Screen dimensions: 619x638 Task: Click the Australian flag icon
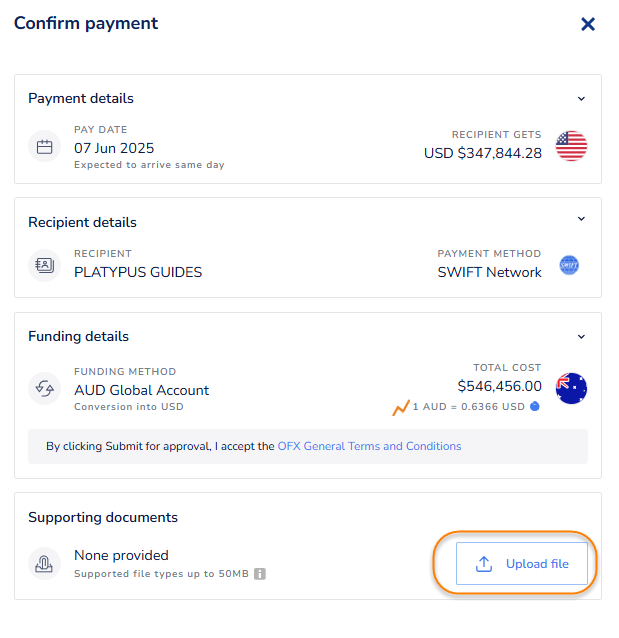pyautogui.click(x=571, y=388)
